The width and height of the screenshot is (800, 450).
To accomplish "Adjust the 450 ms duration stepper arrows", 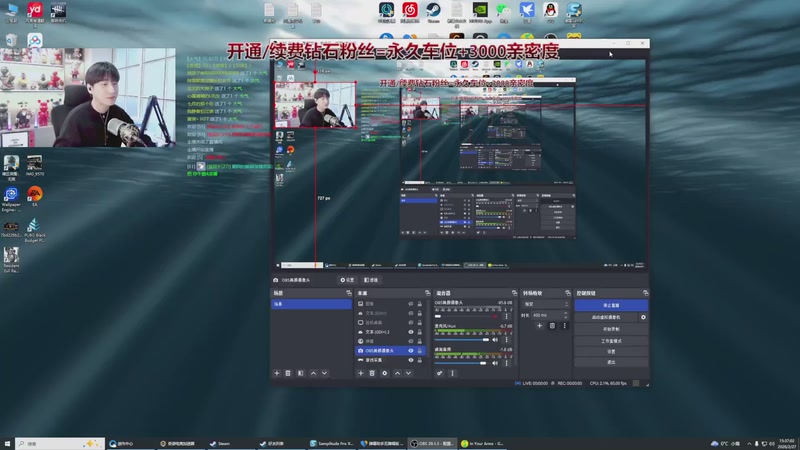I will [x=566, y=315].
